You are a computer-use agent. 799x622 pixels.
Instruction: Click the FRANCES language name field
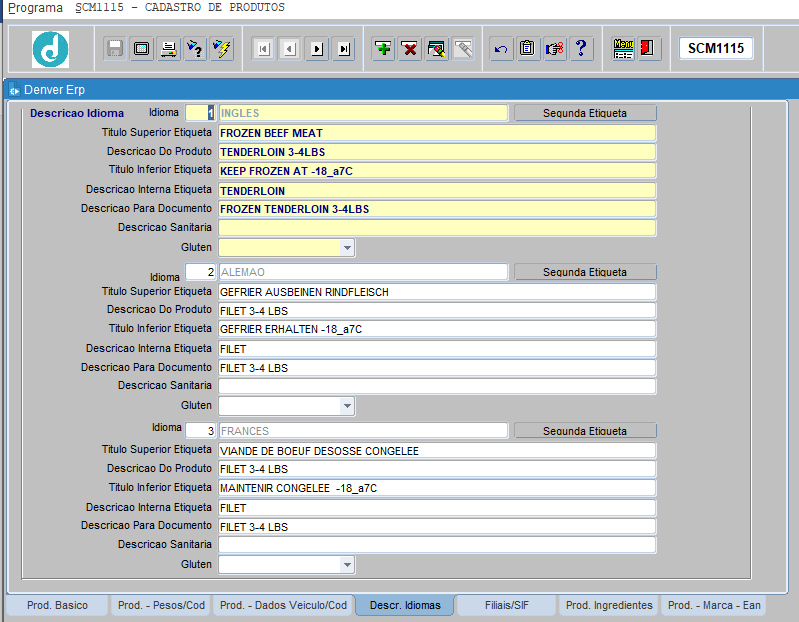363,431
